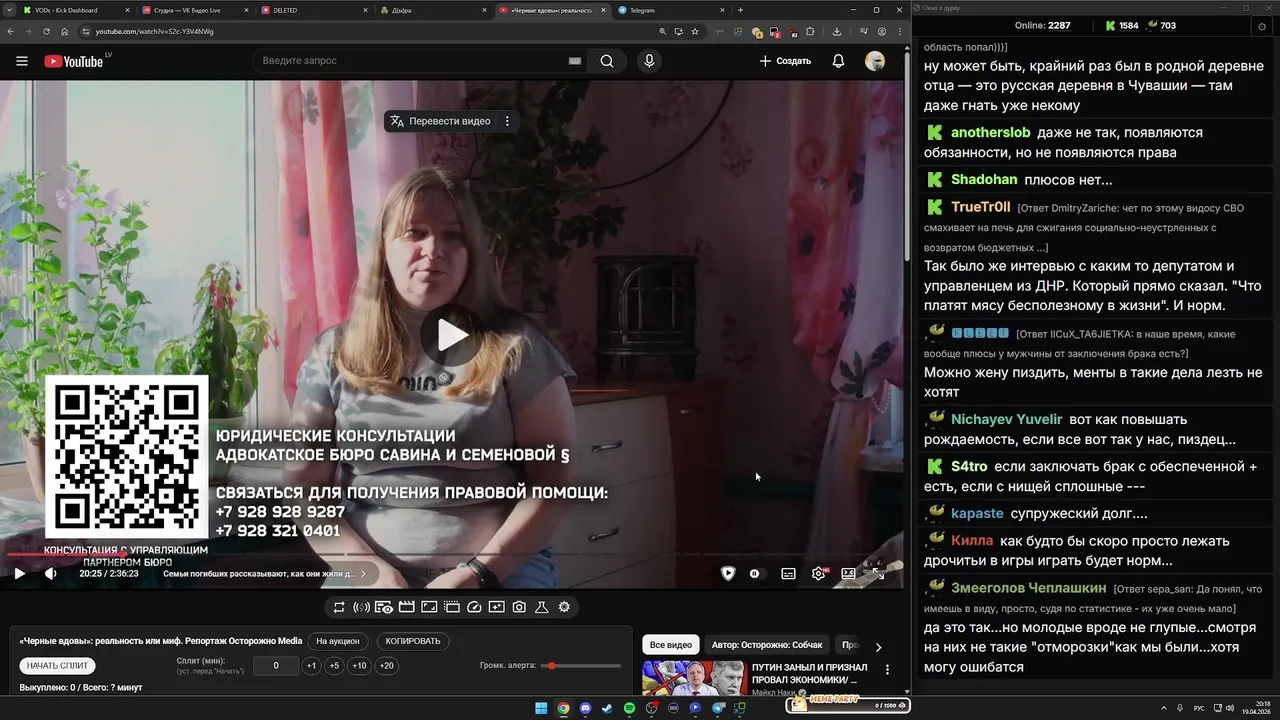Open three-dot menu for 'ПУТИН ЗАНЫЛ' video
This screenshot has width=1280, height=720.
(x=887, y=669)
